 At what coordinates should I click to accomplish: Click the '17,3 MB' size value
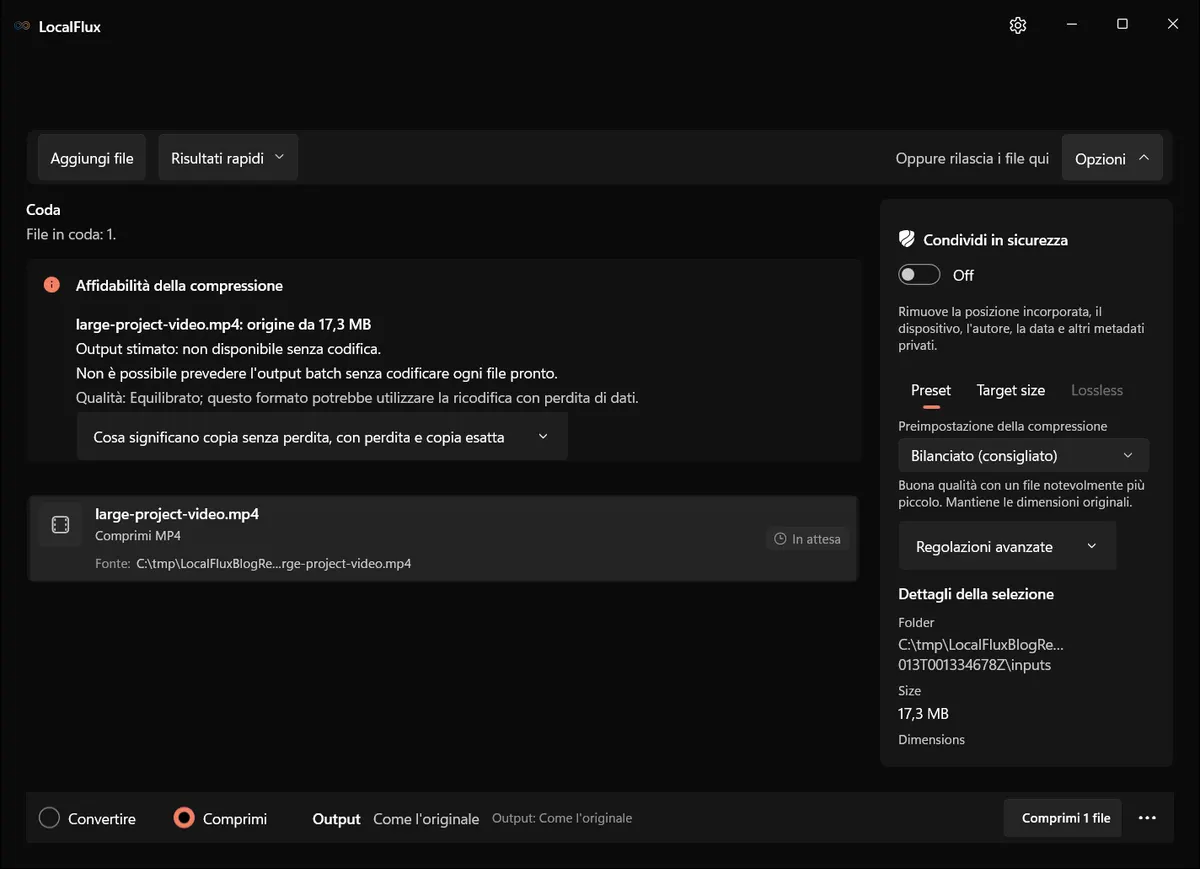[924, 714]
